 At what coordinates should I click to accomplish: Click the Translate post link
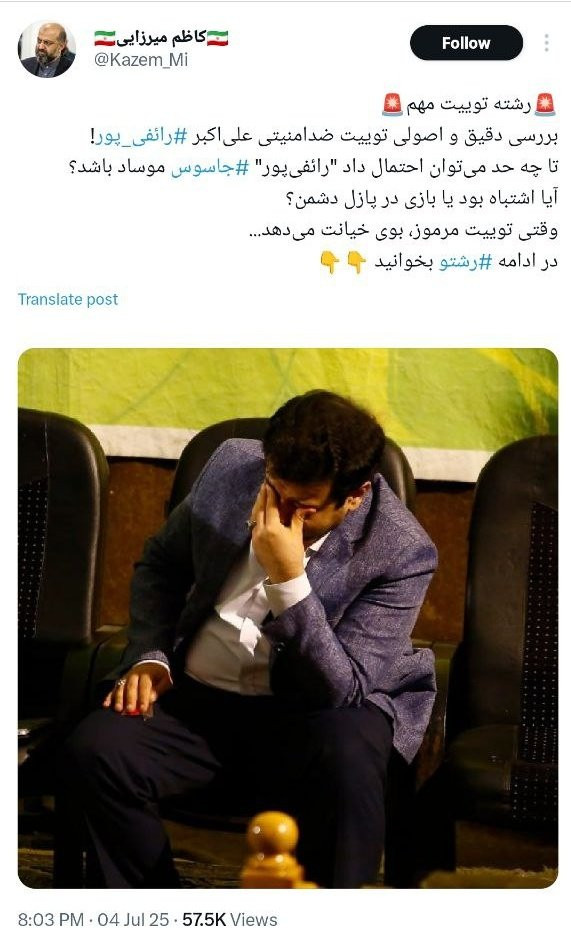pos(68,299)
